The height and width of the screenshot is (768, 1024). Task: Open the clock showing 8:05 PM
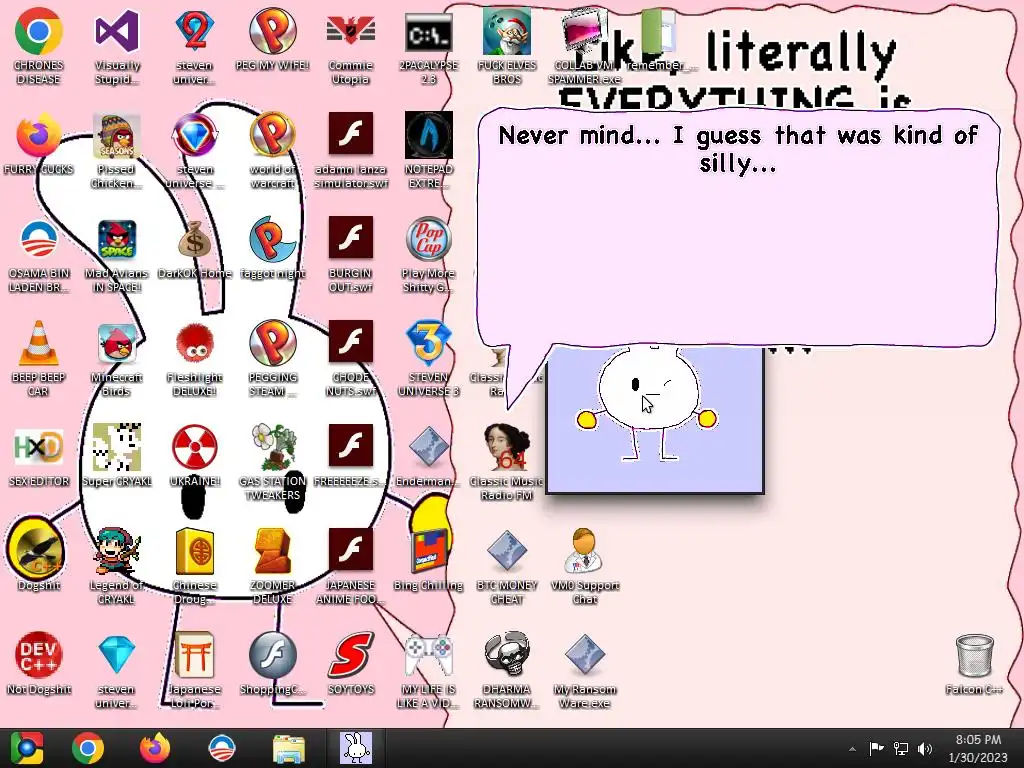coord(978,748)
